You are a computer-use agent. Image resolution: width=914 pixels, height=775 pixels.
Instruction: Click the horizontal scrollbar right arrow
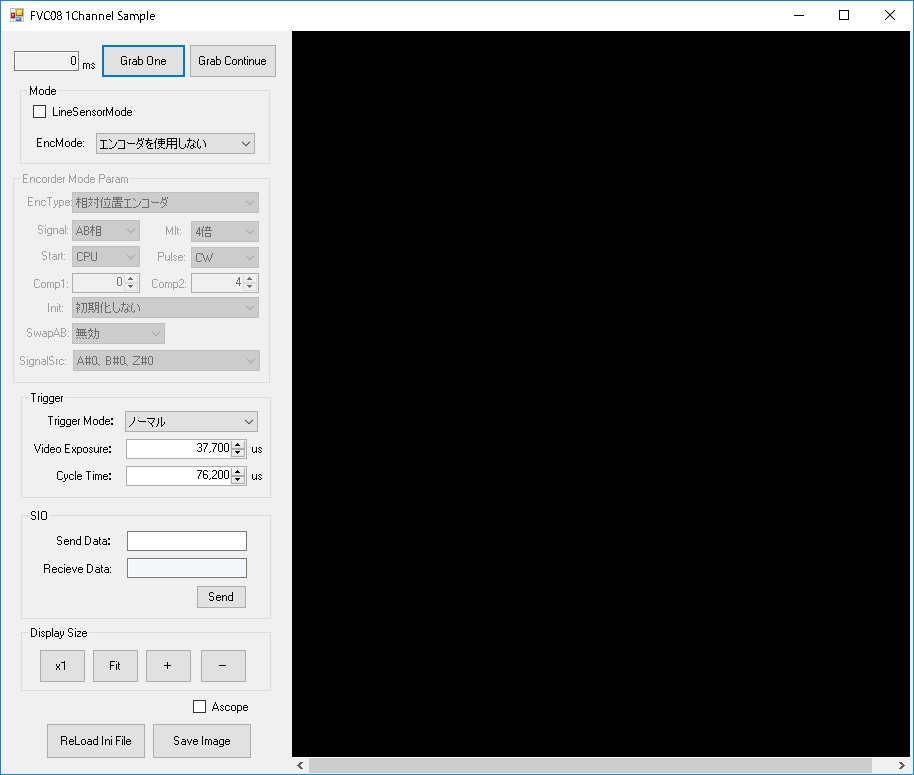click(x=902, y=766)
